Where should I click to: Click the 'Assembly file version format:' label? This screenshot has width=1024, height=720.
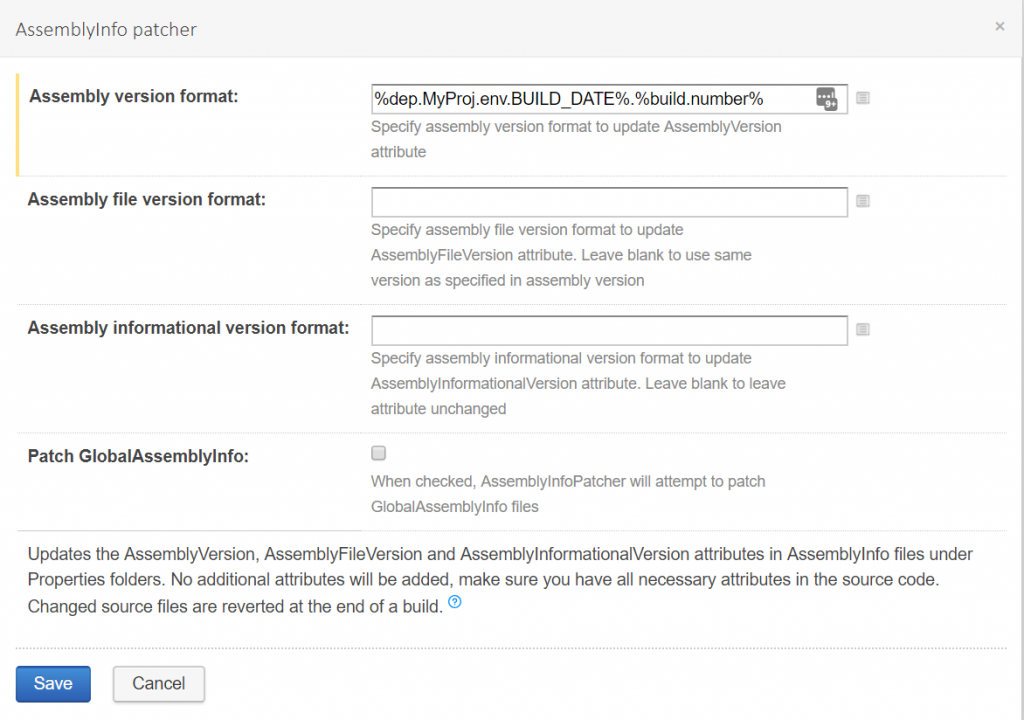(x=147, y=199)
